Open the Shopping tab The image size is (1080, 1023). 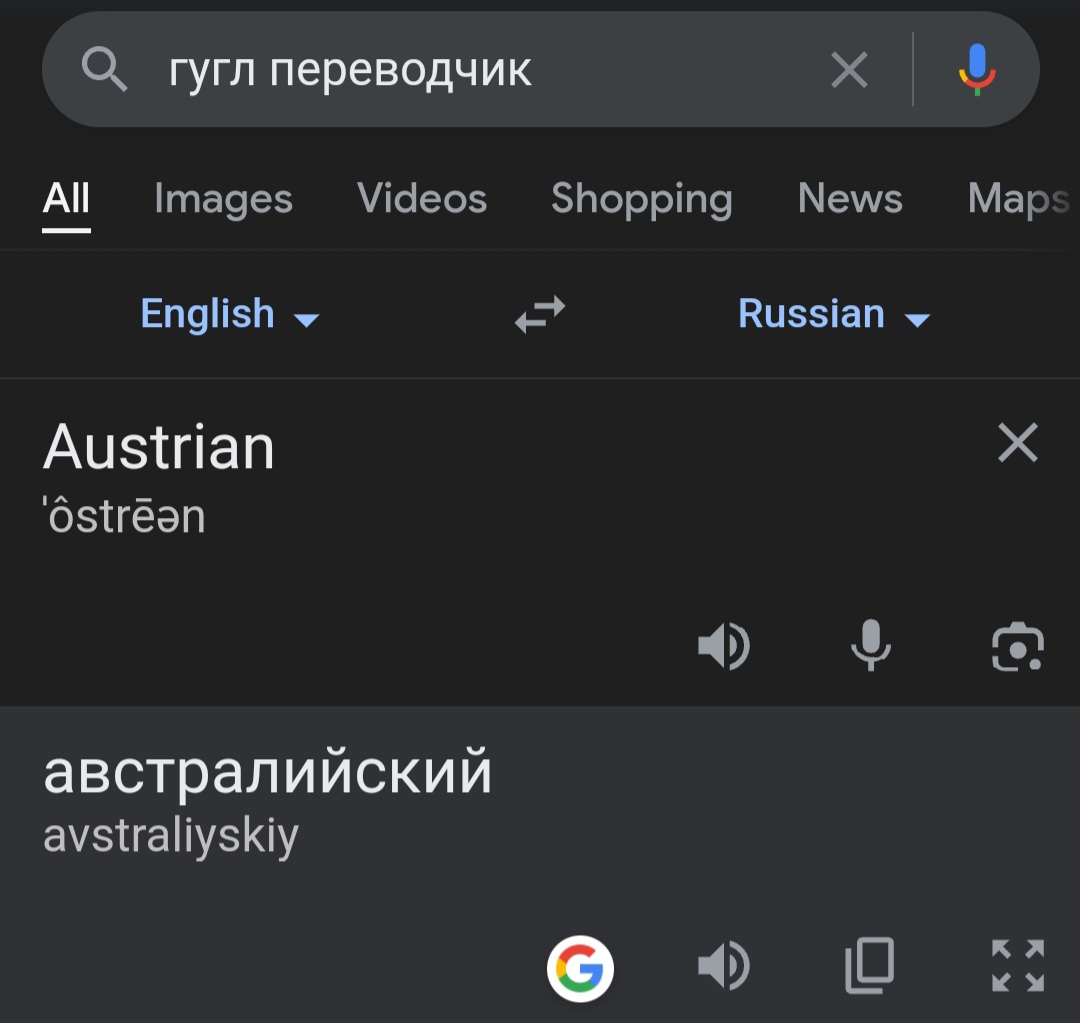point(641,199)
